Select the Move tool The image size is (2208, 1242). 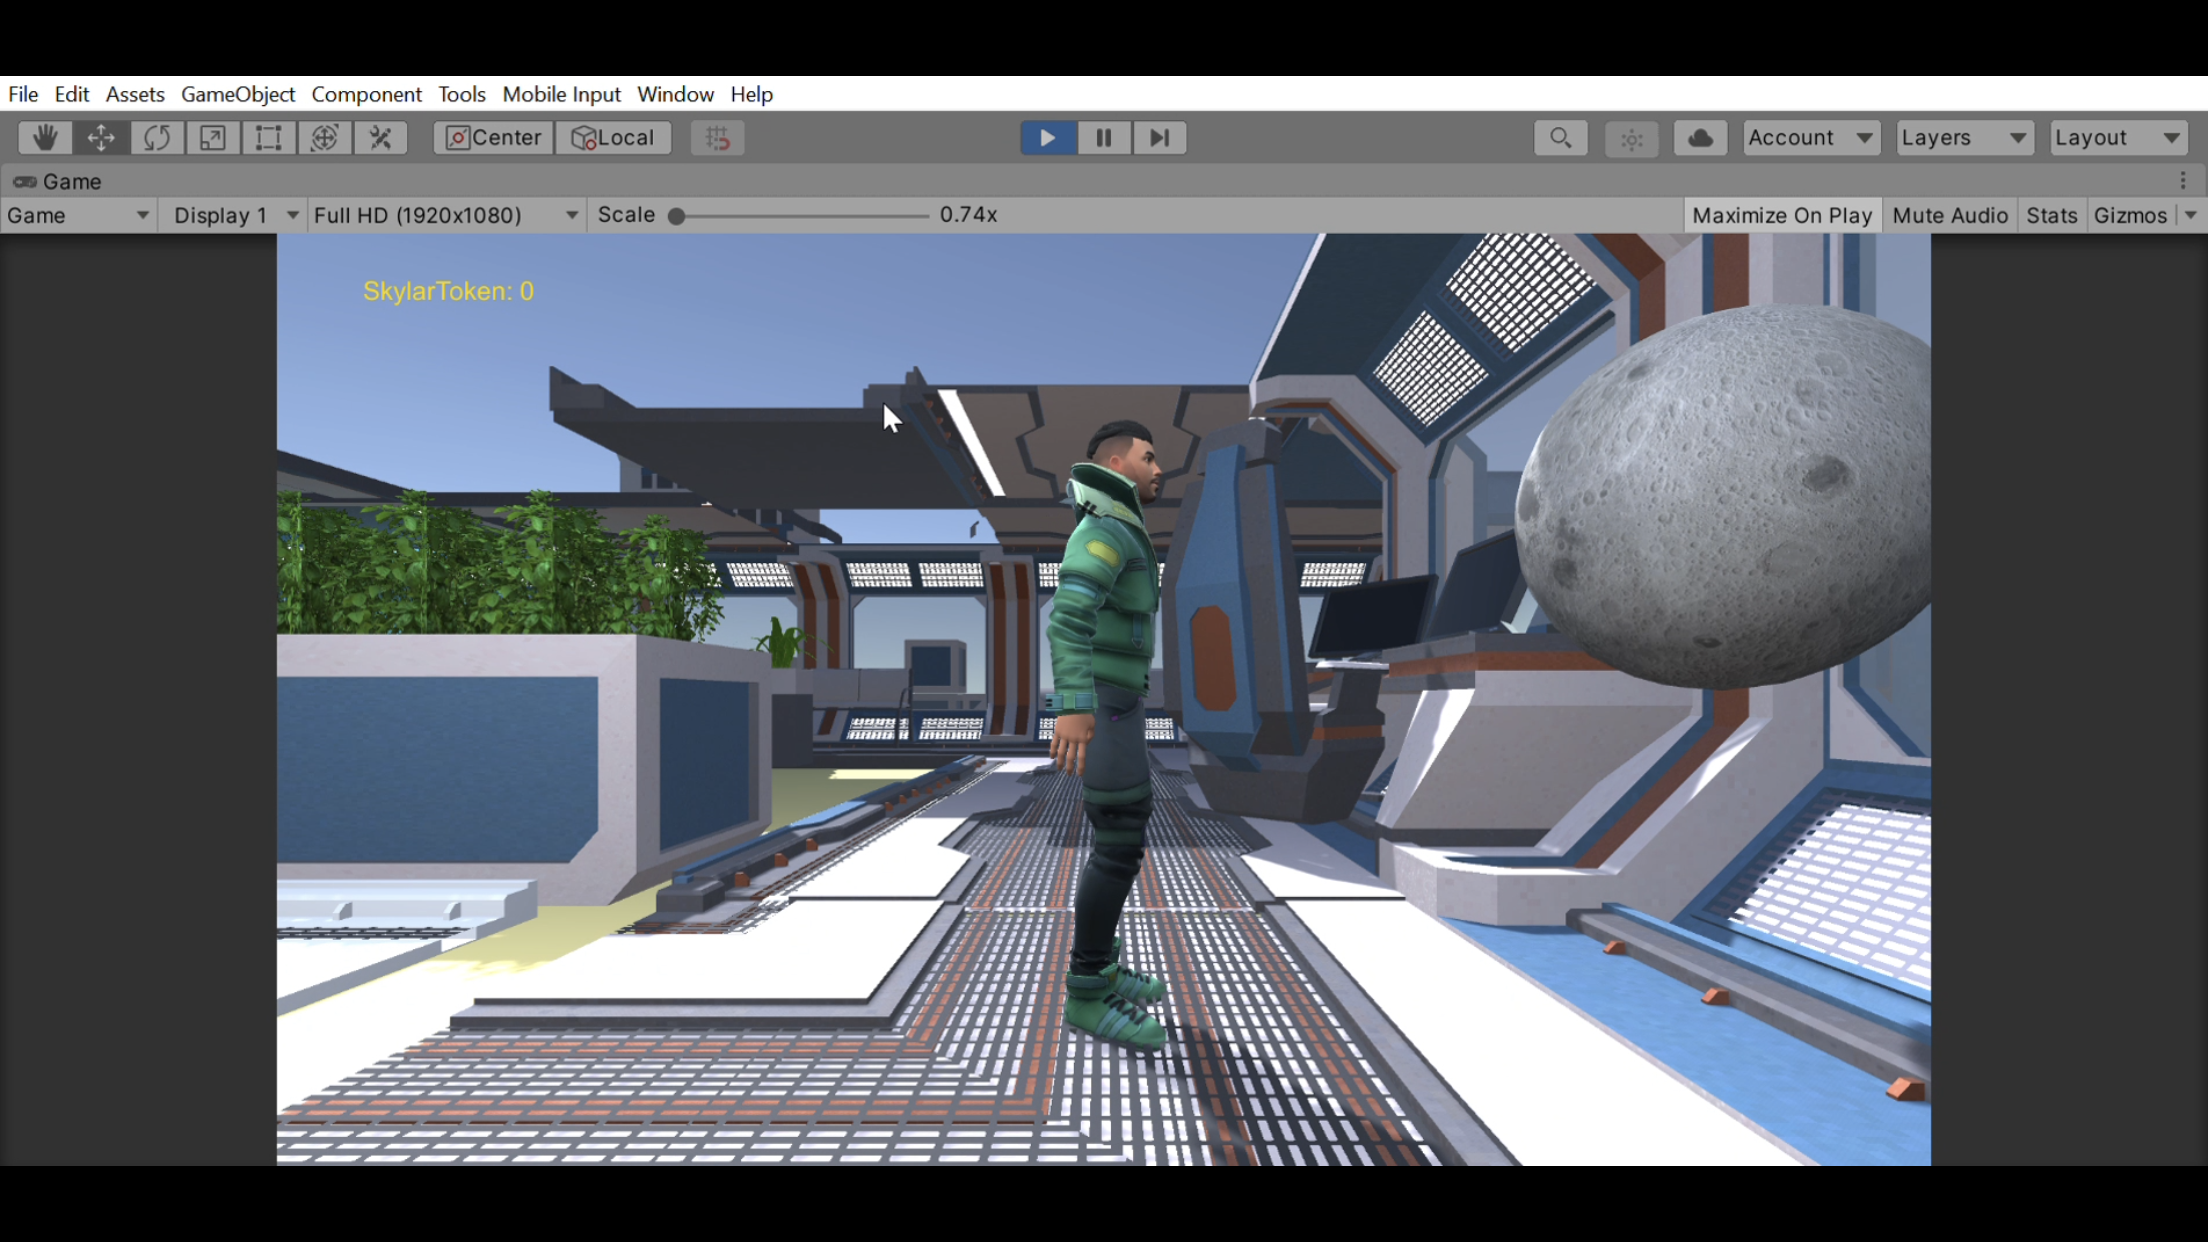(101, 138)
